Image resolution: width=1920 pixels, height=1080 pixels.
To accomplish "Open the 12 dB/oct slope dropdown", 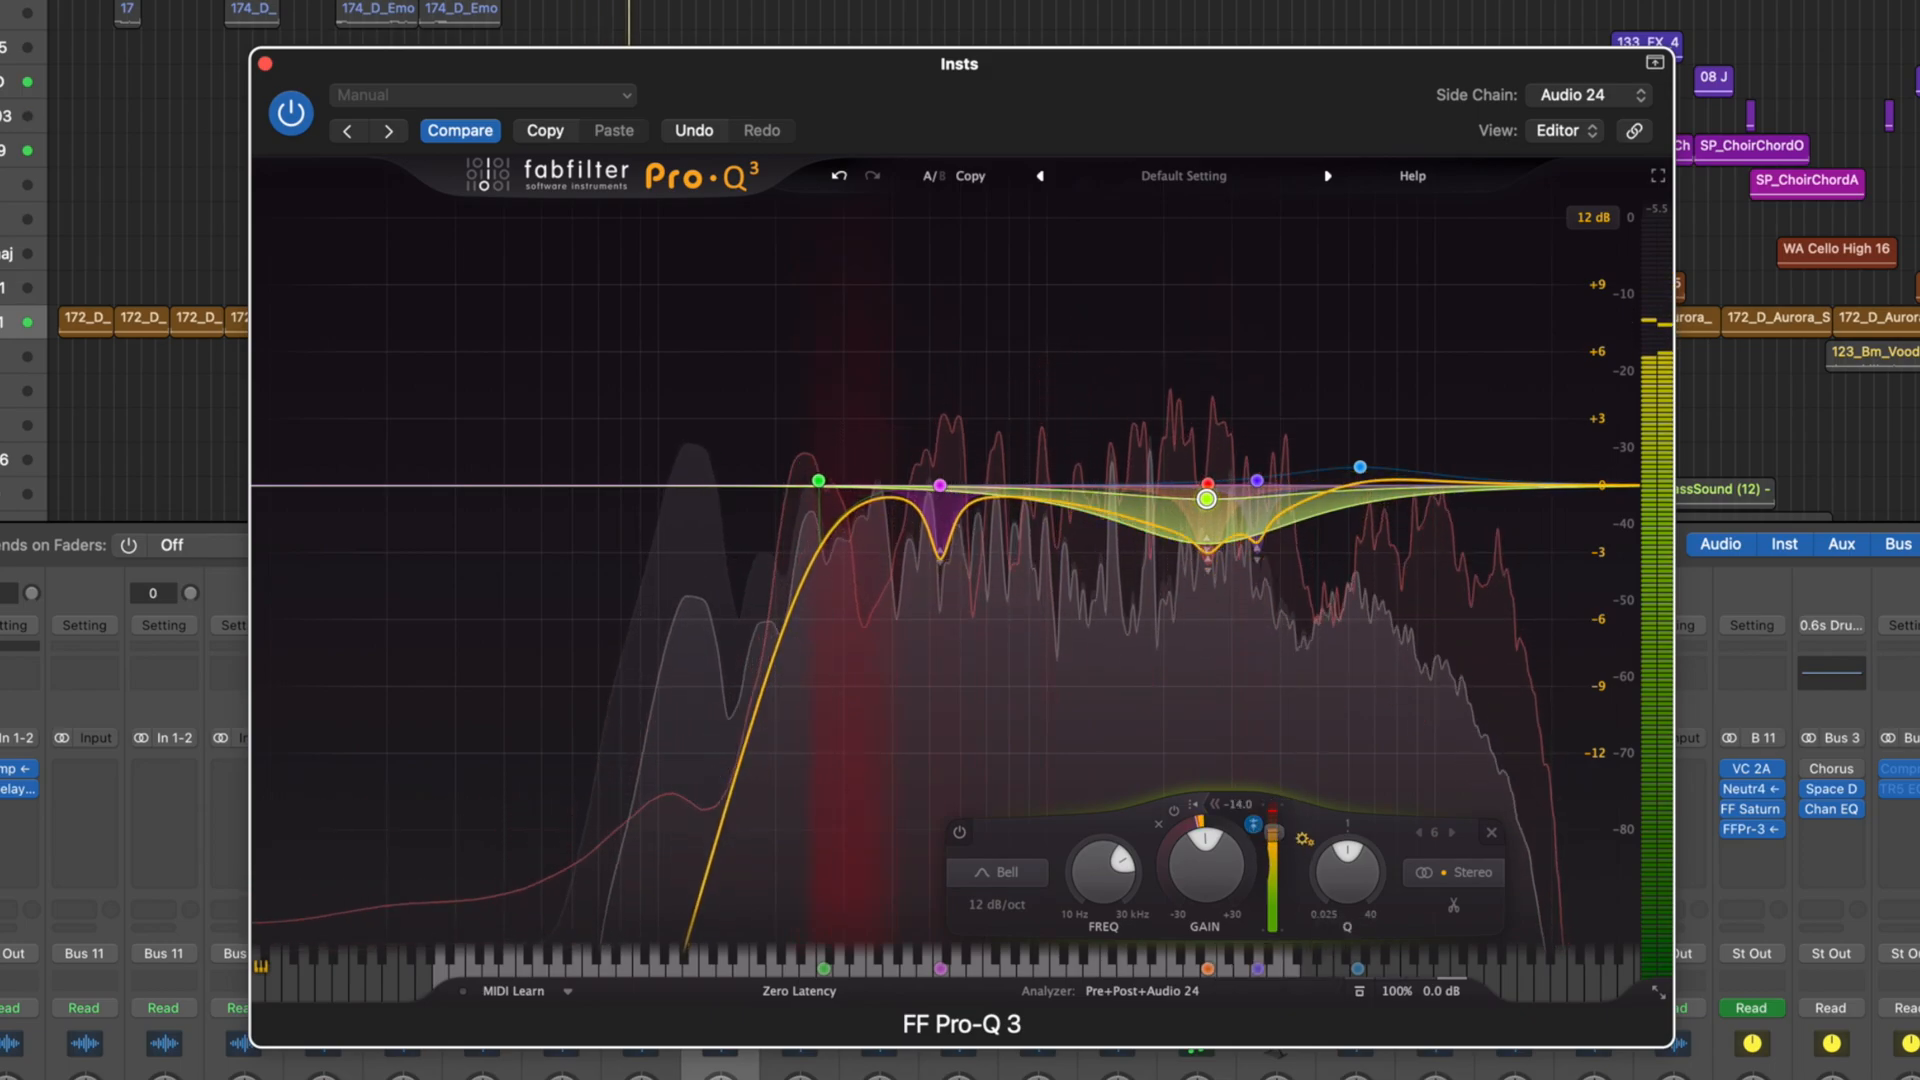I will click(x=997, y=905).
